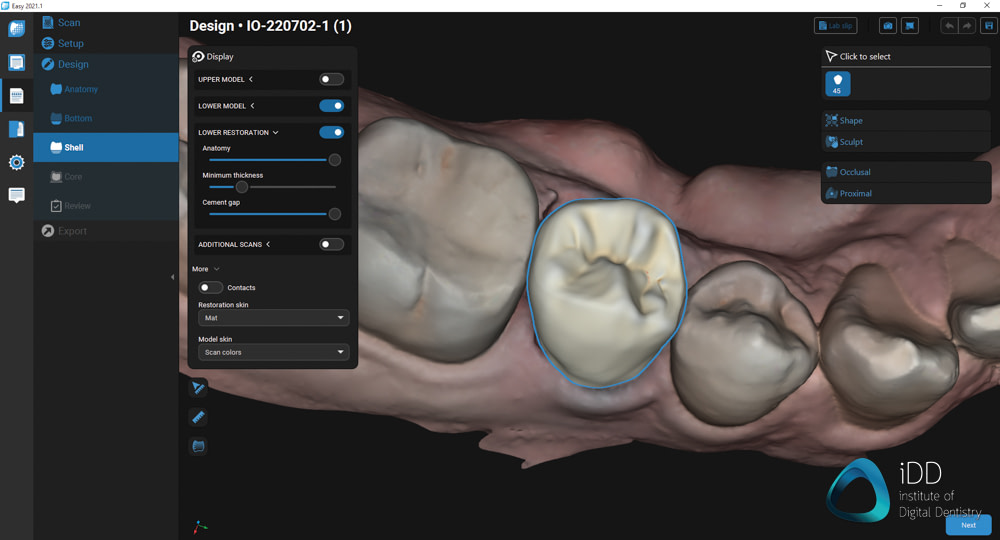Click the Minimum thickness slider handle
This screenshot has width=1000, height=540.
point(241,187)
